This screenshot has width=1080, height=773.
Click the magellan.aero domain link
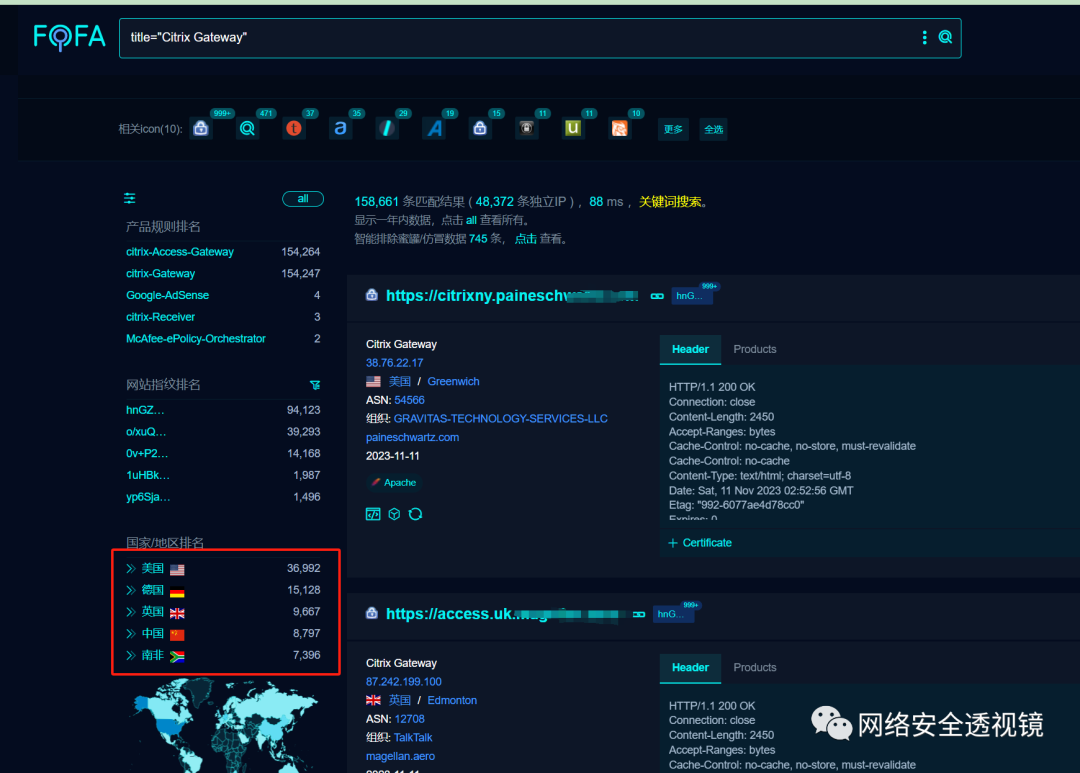[x=400, y=756]
